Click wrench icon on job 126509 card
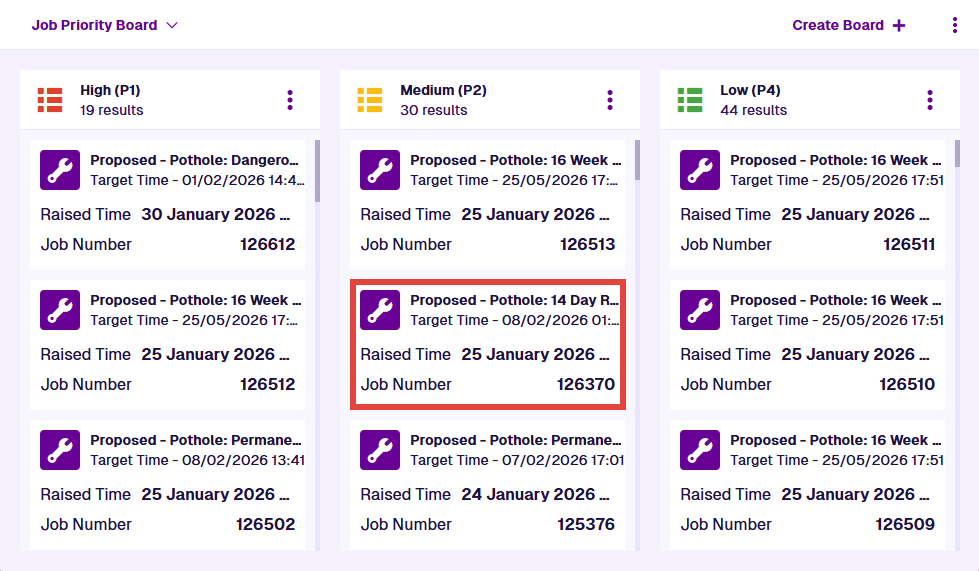 click(x=699, y=450)
